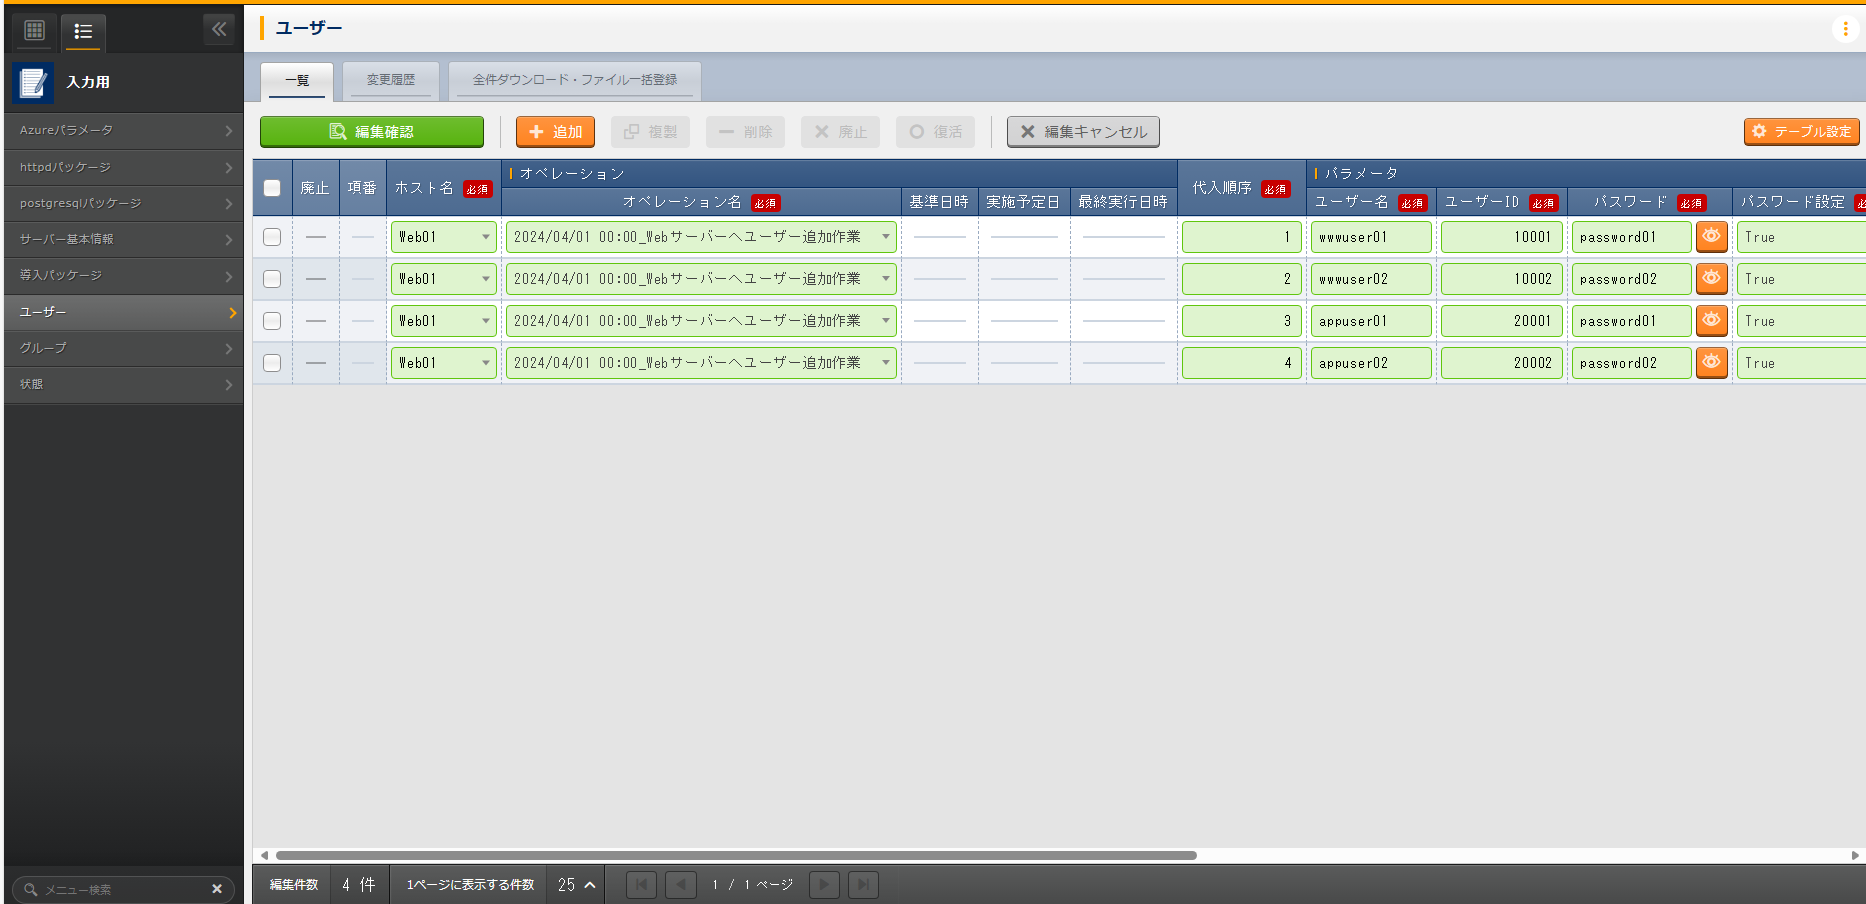
Task: Switch to the 変更履歴 tab
Action: point(390,80)
